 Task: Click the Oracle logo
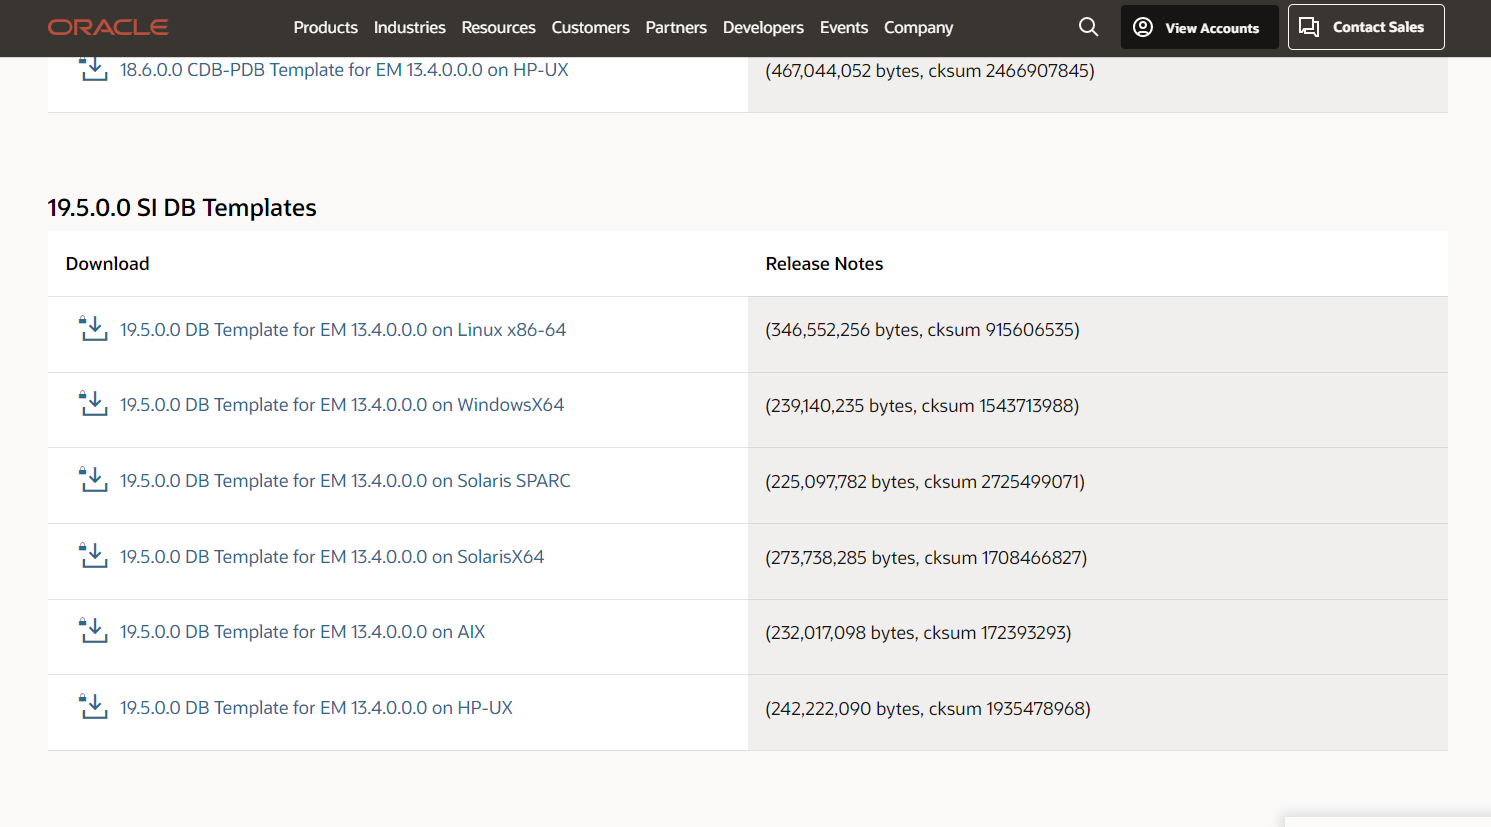coord(108,27)
